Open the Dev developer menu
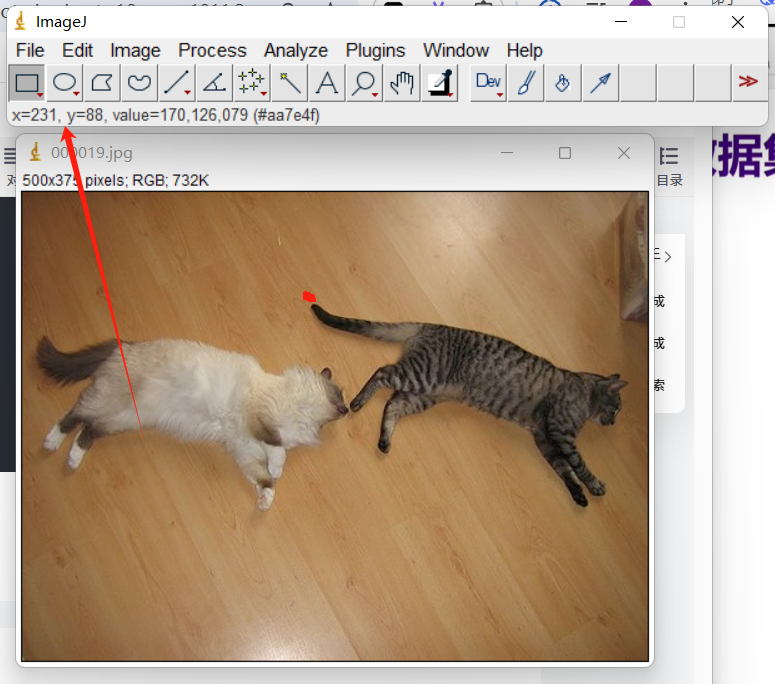 pos(488,83)
